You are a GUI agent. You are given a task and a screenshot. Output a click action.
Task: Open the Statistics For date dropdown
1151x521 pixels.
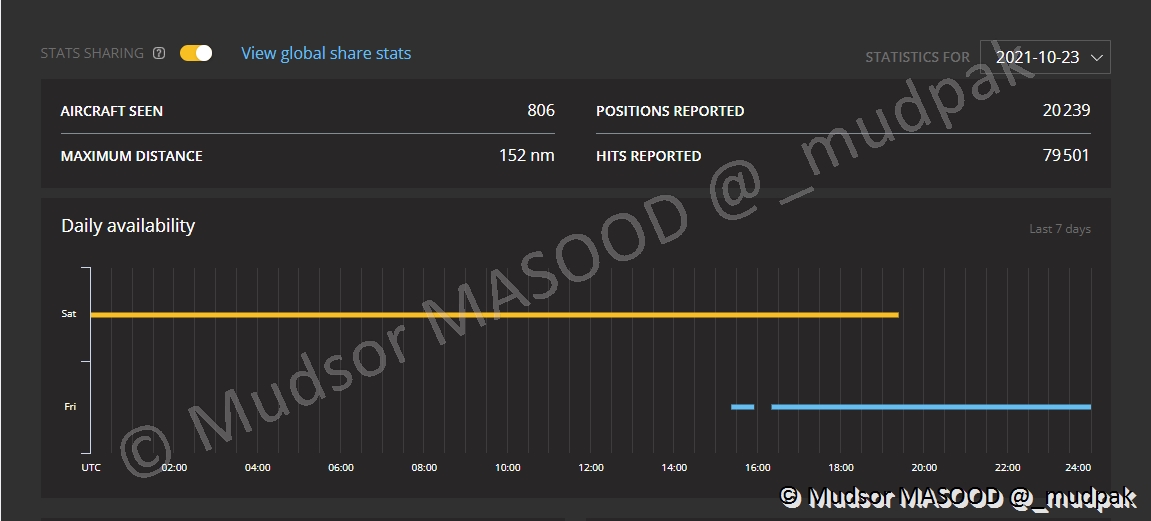(x=1044, y=57)
